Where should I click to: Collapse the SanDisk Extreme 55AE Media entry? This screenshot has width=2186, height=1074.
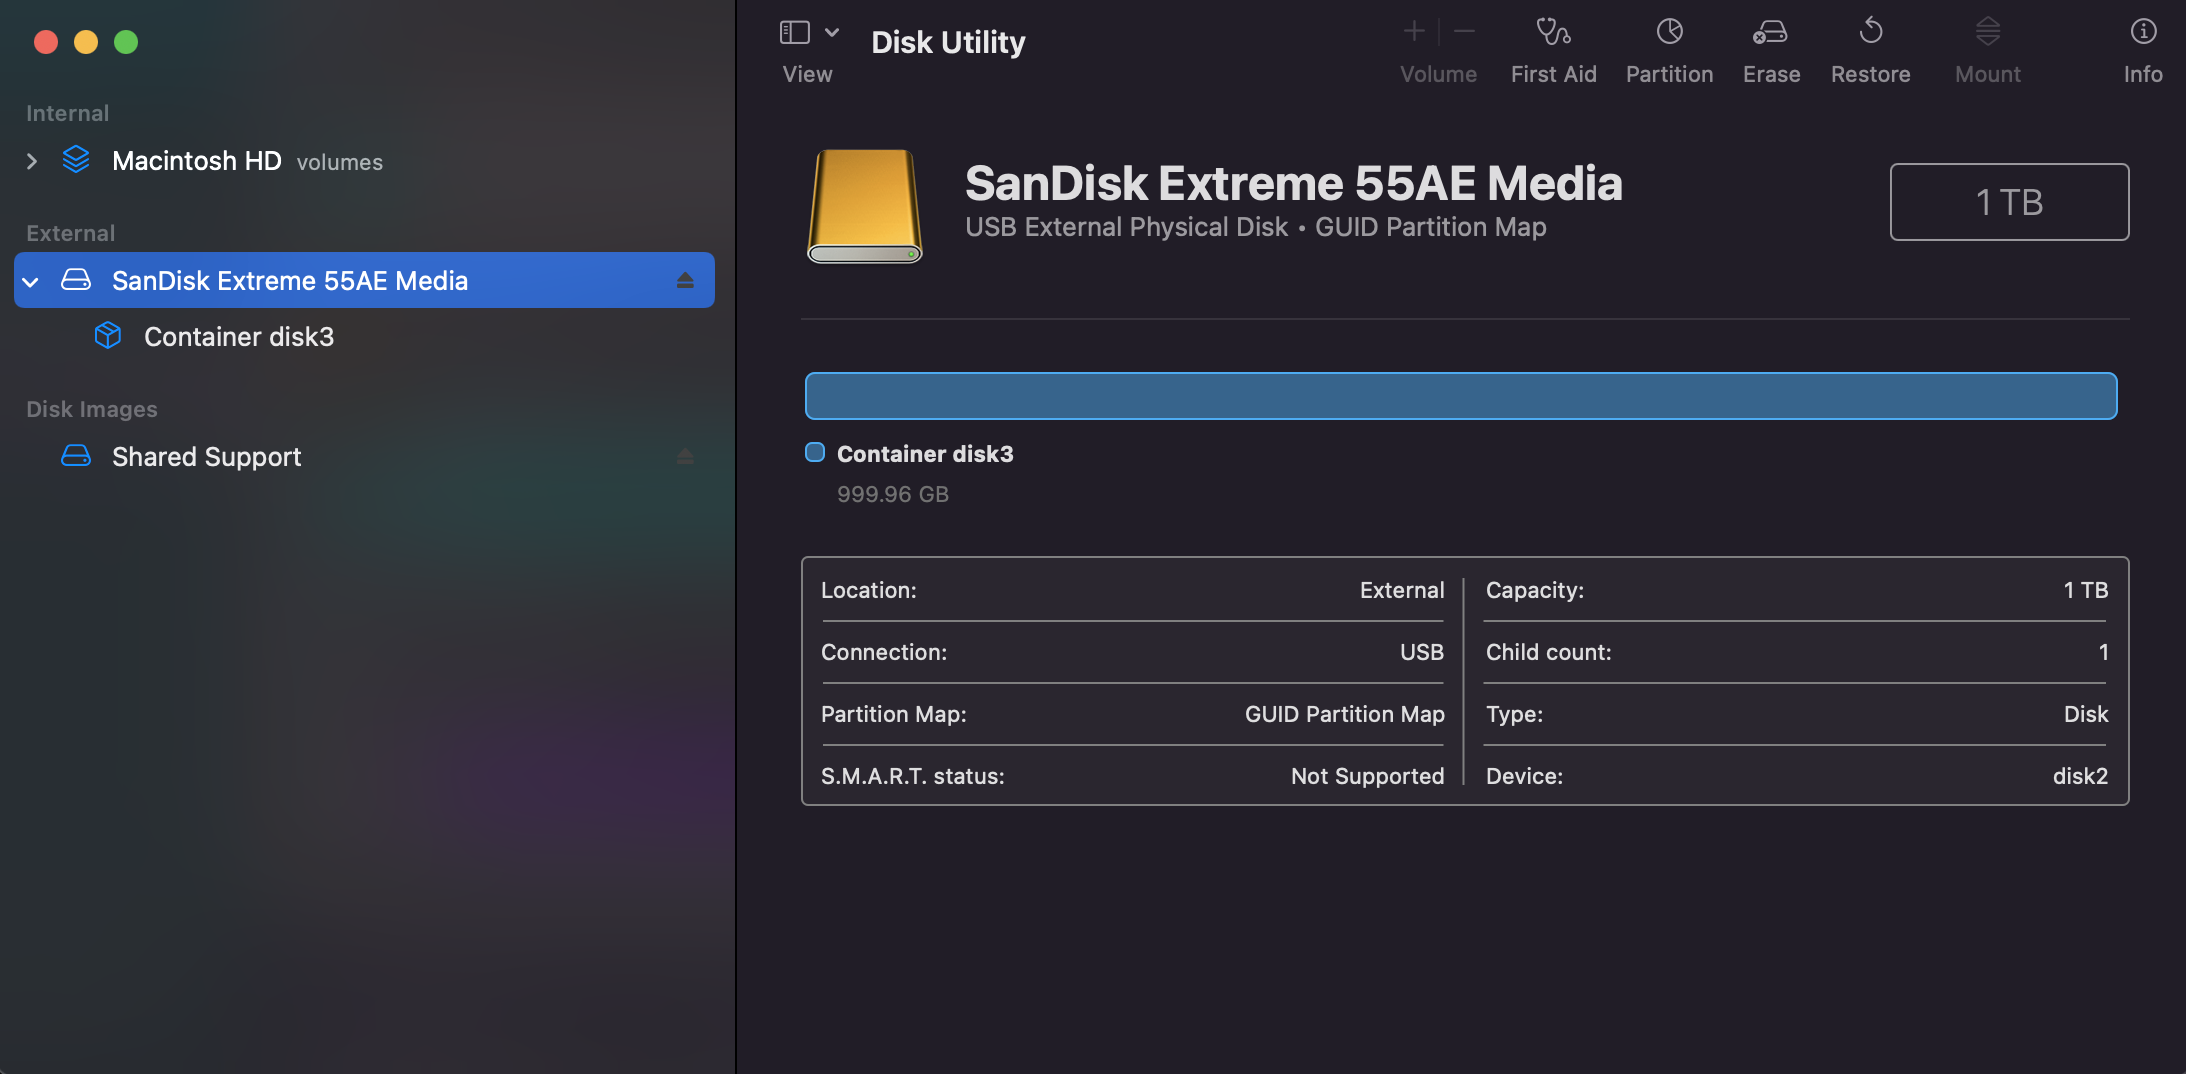point(30,280)
